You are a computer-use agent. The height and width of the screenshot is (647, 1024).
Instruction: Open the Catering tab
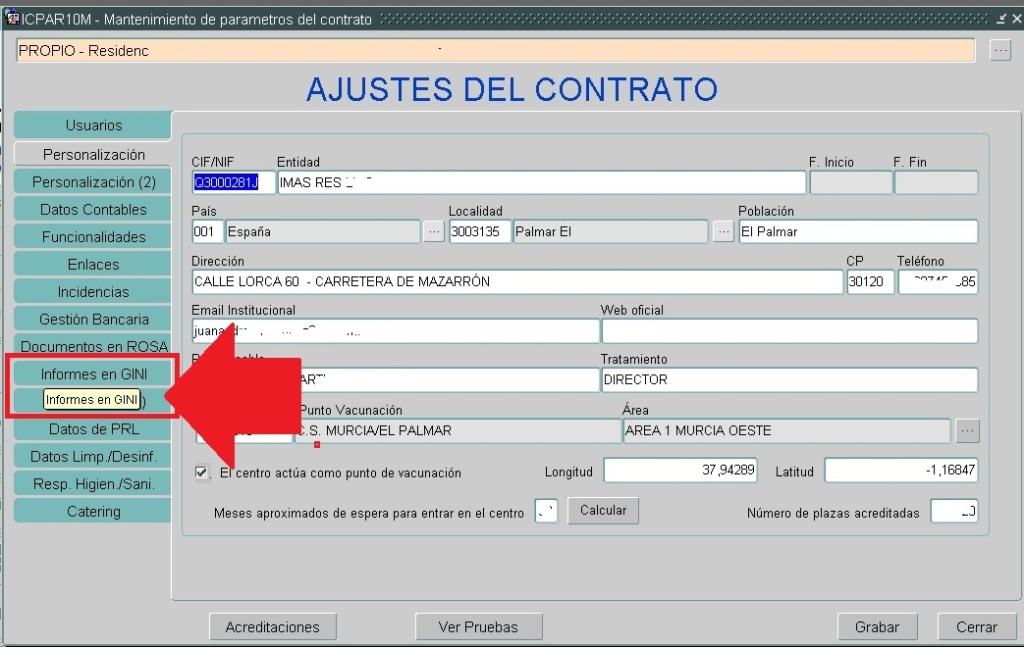(93, 512)
